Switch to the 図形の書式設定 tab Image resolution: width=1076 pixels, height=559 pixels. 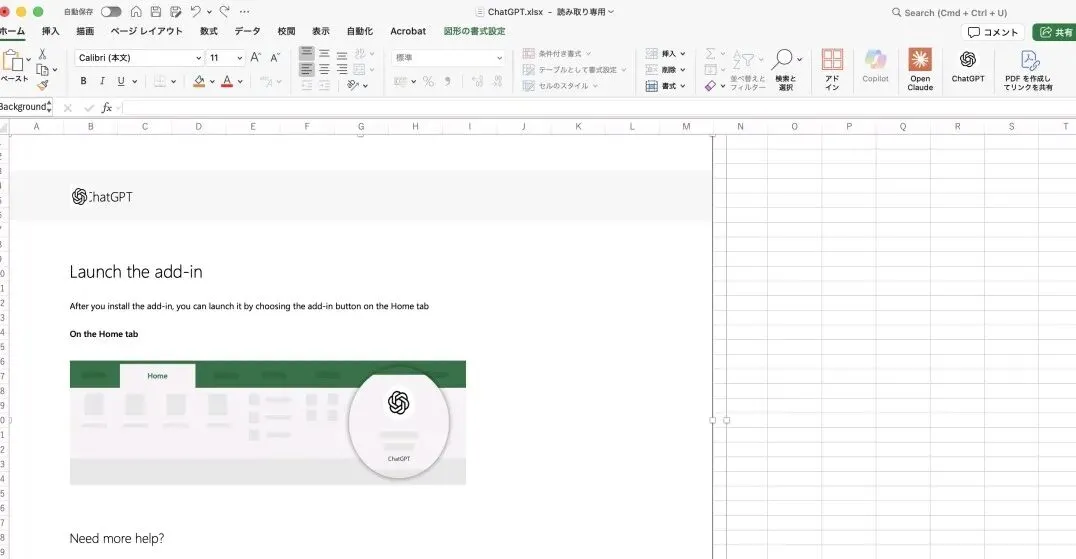[474, 31]
